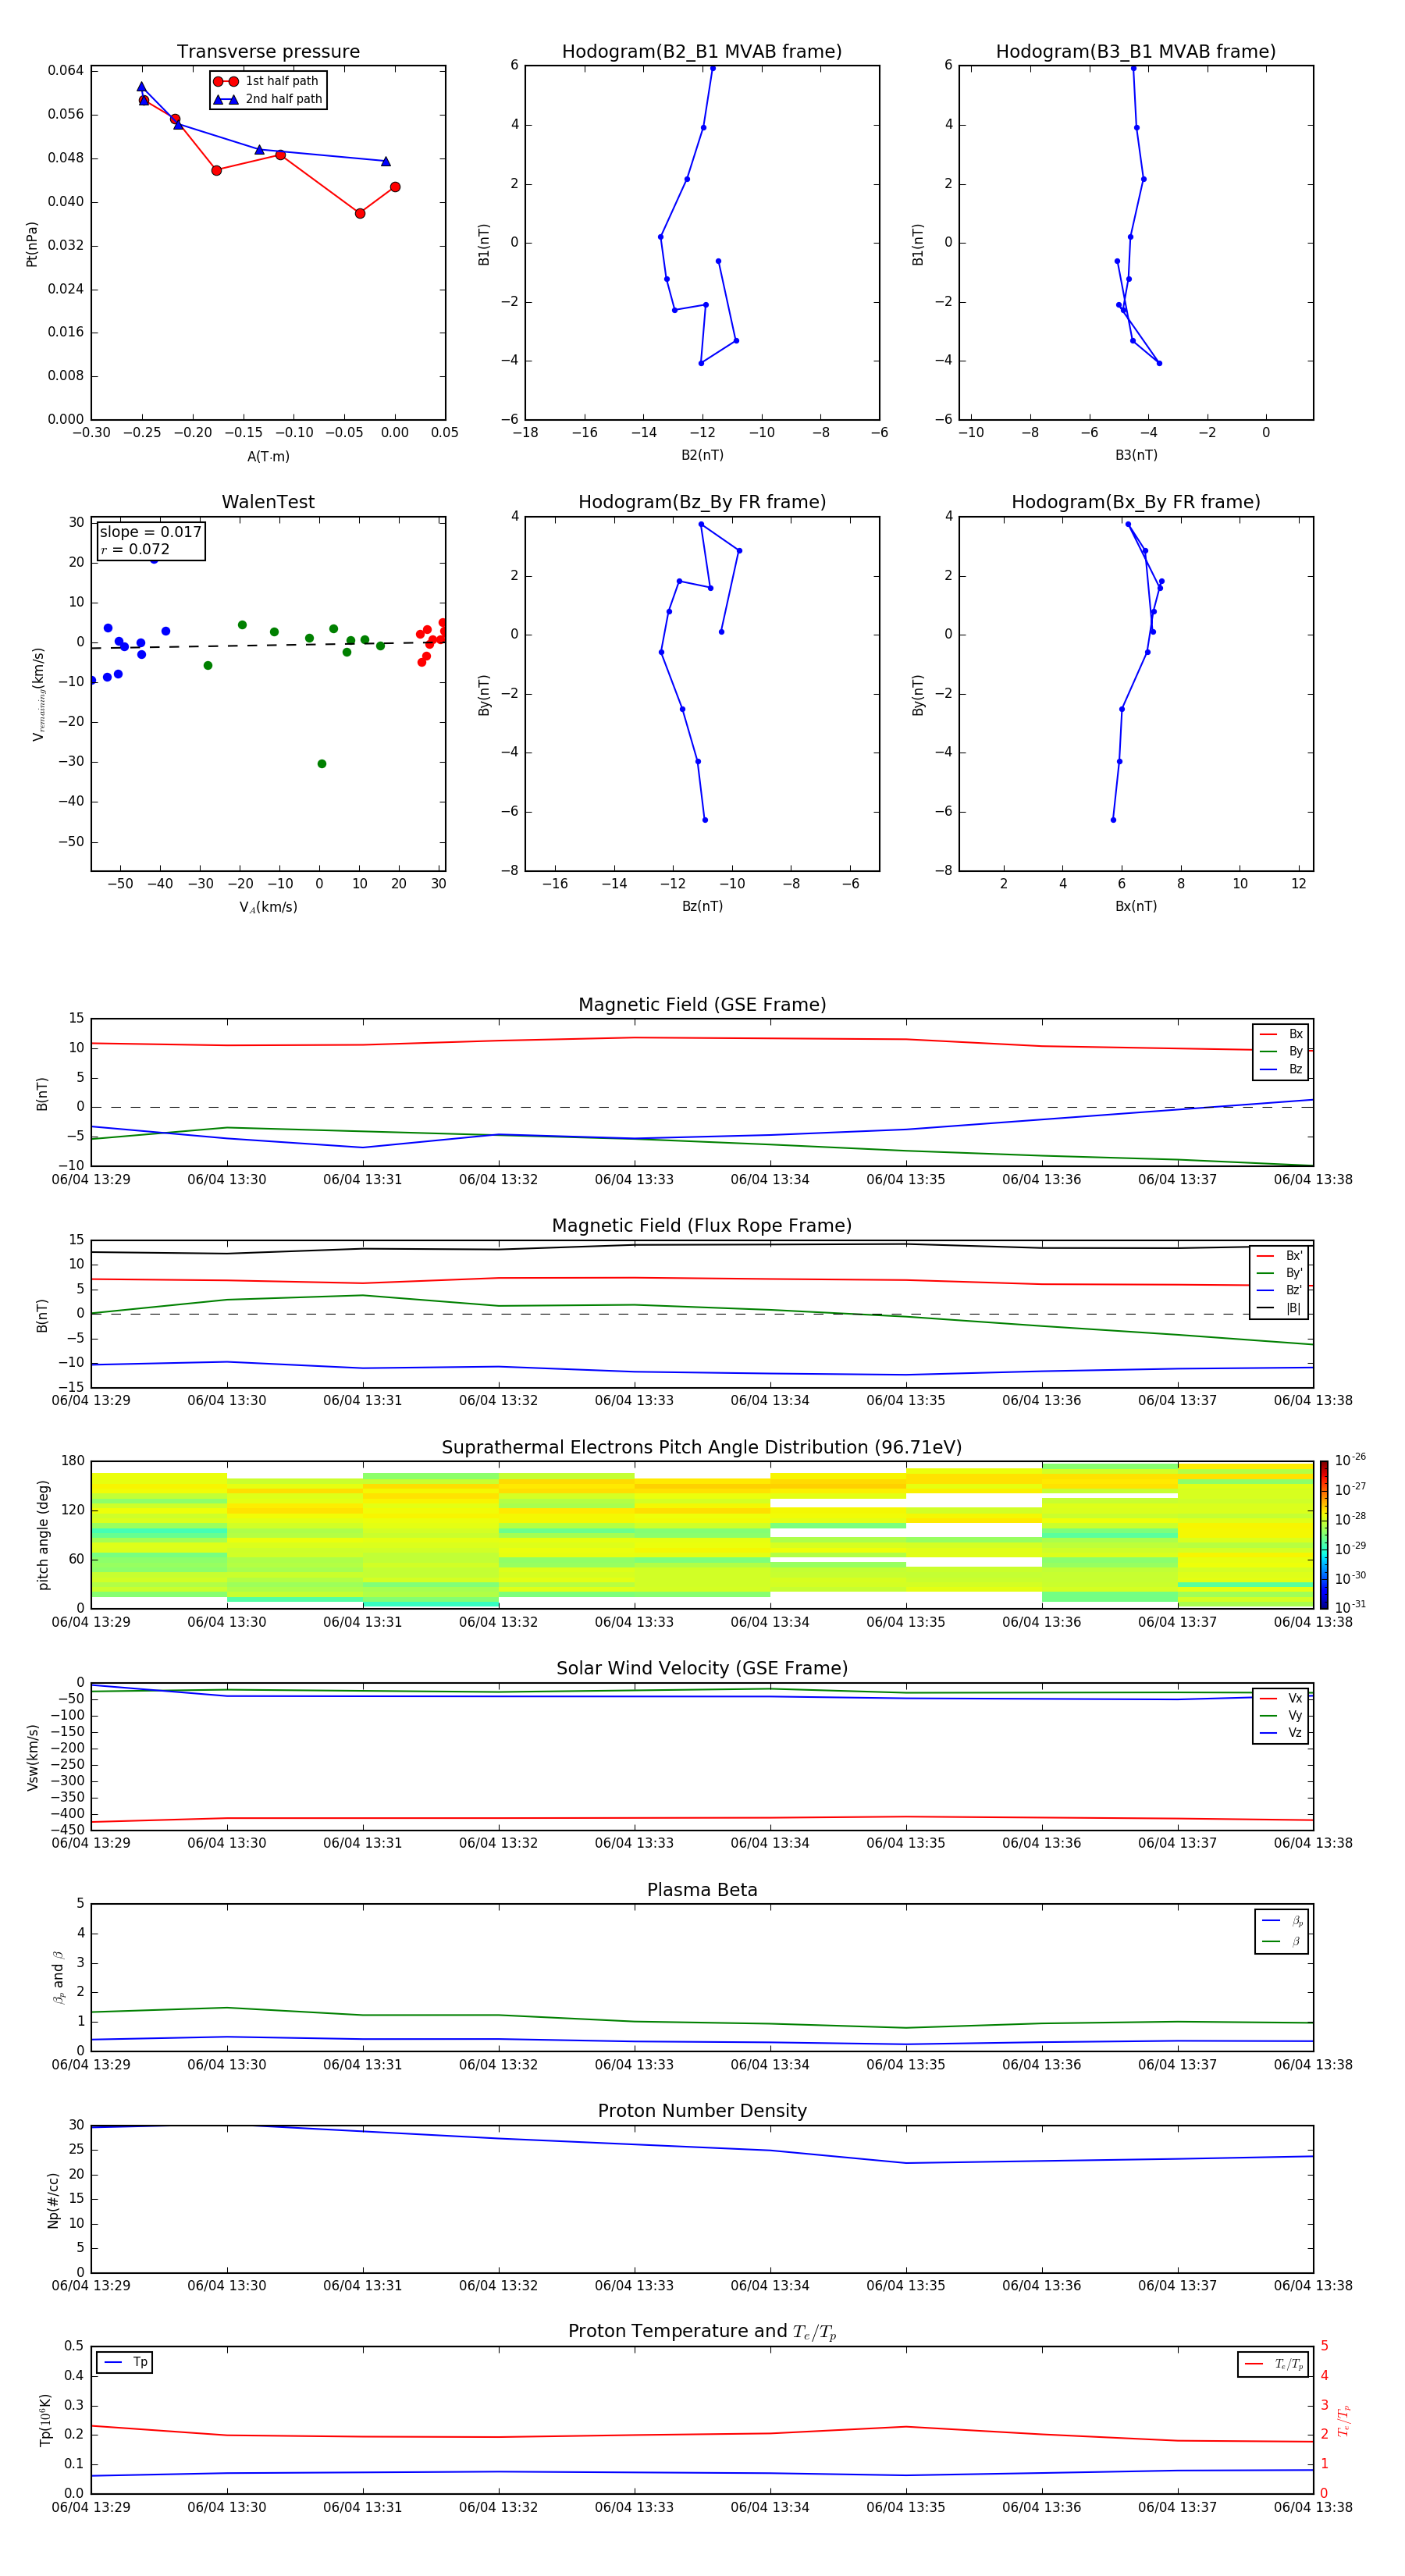Select the '1st half path' legend entry
This screenshot has height=2576, width=1405.
[267, 81]
